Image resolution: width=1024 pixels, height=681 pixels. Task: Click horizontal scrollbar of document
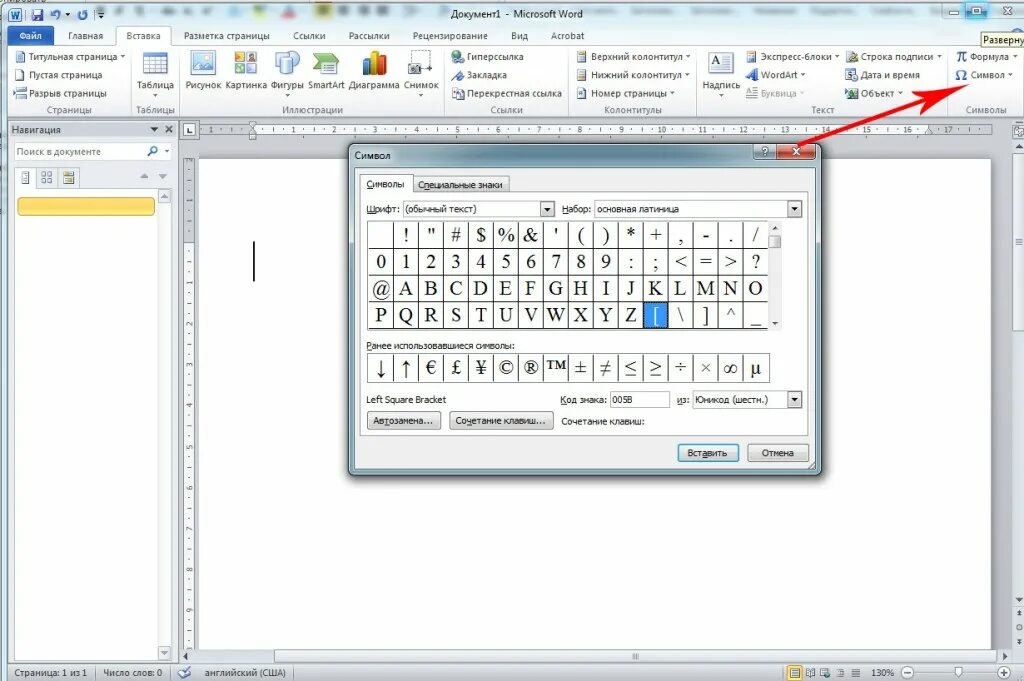point(635,656)
